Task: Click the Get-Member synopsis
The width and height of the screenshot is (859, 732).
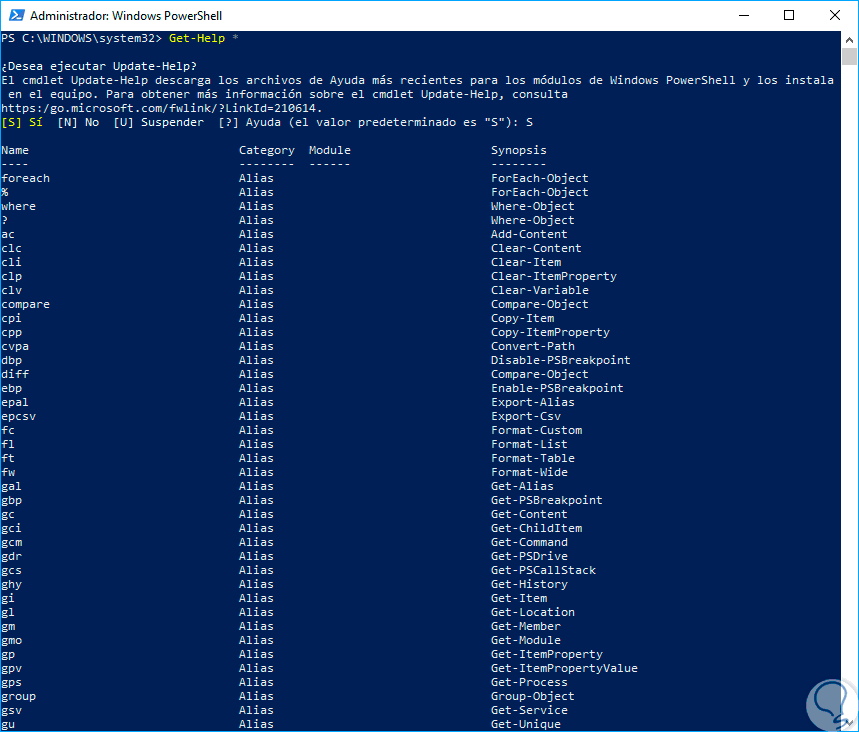Action: click(x=526, y=626)
